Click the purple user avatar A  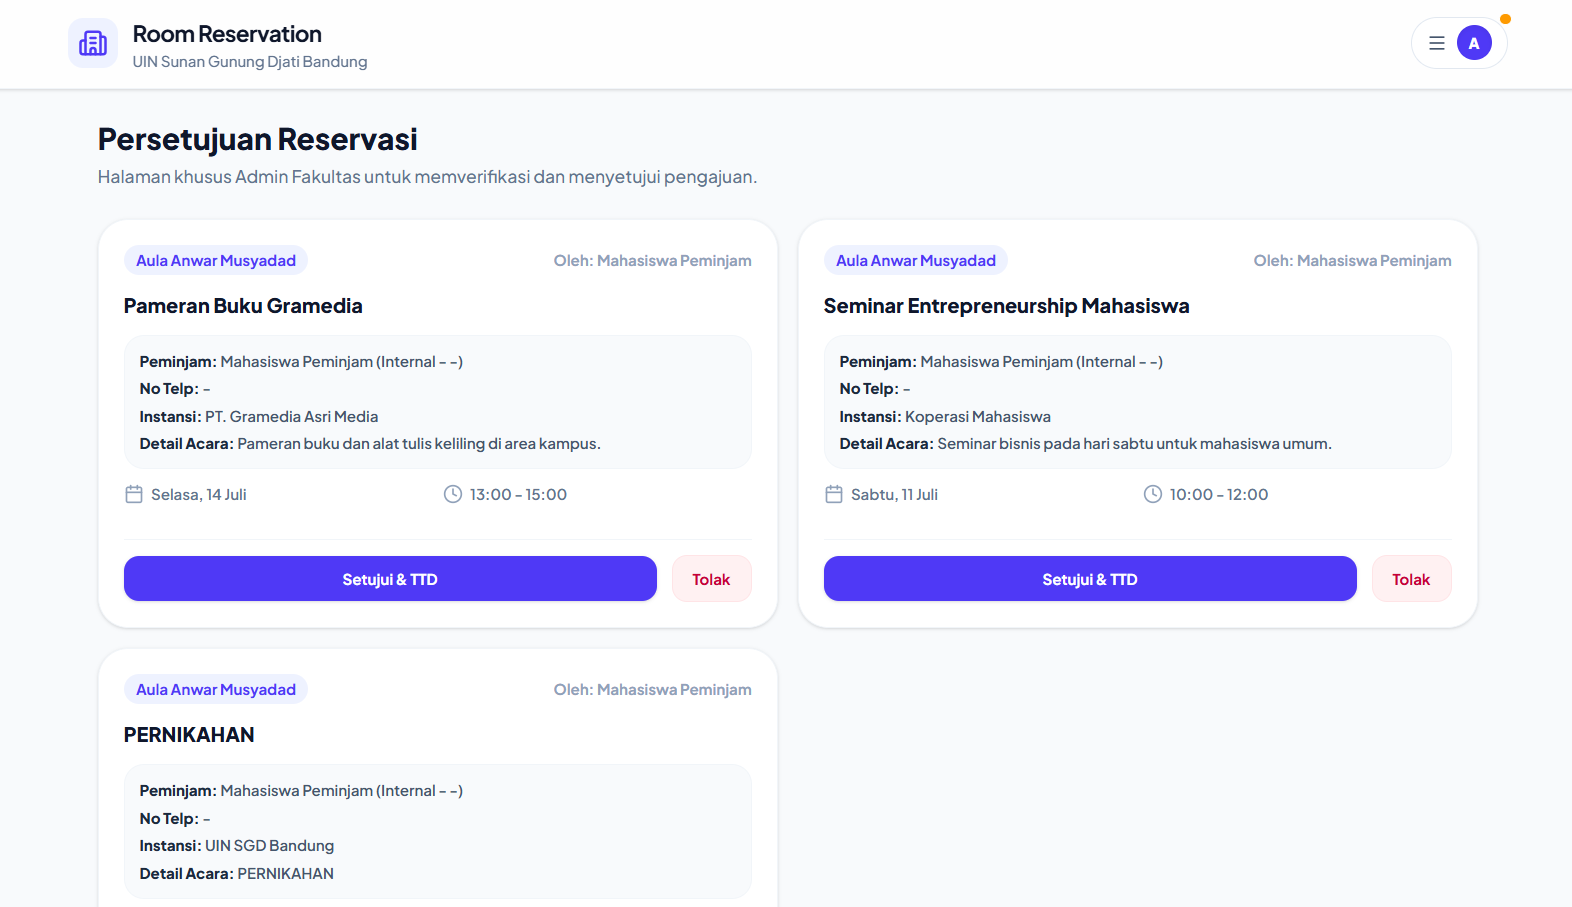tap(1474, 43)
